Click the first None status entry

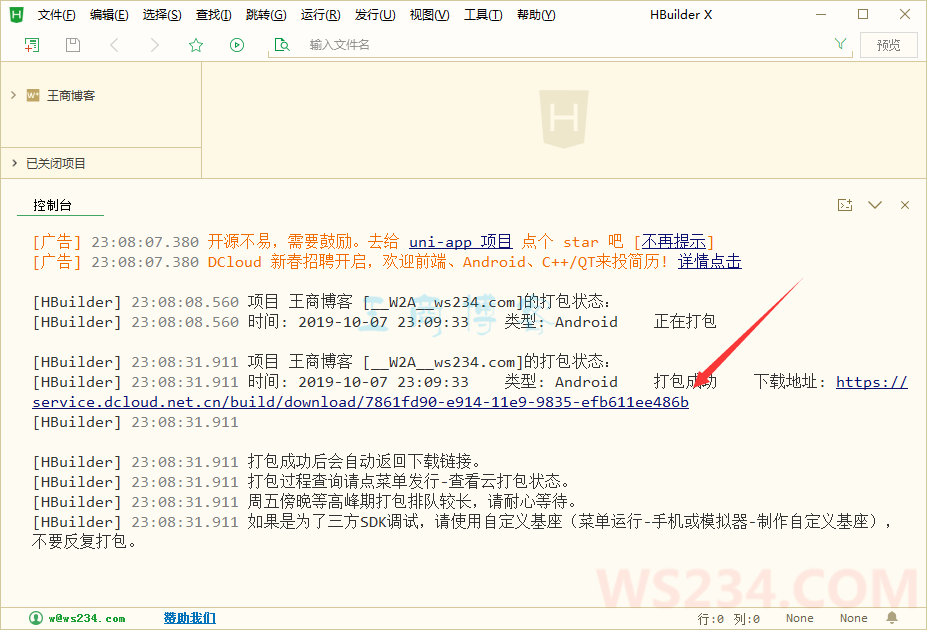pos(799,618)
